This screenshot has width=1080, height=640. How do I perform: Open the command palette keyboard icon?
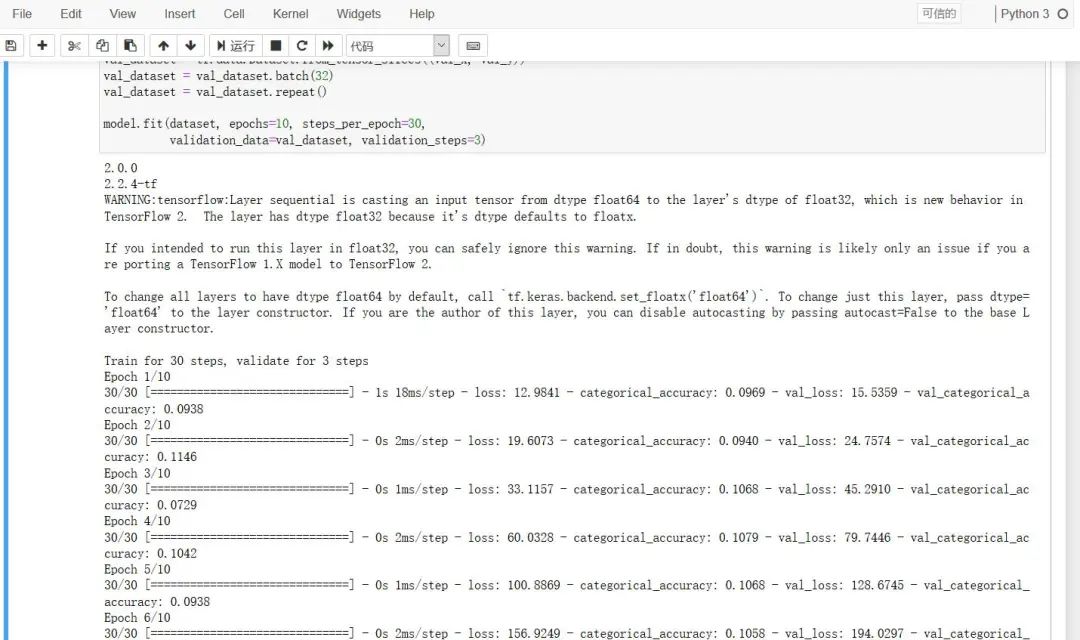[473, 46]
